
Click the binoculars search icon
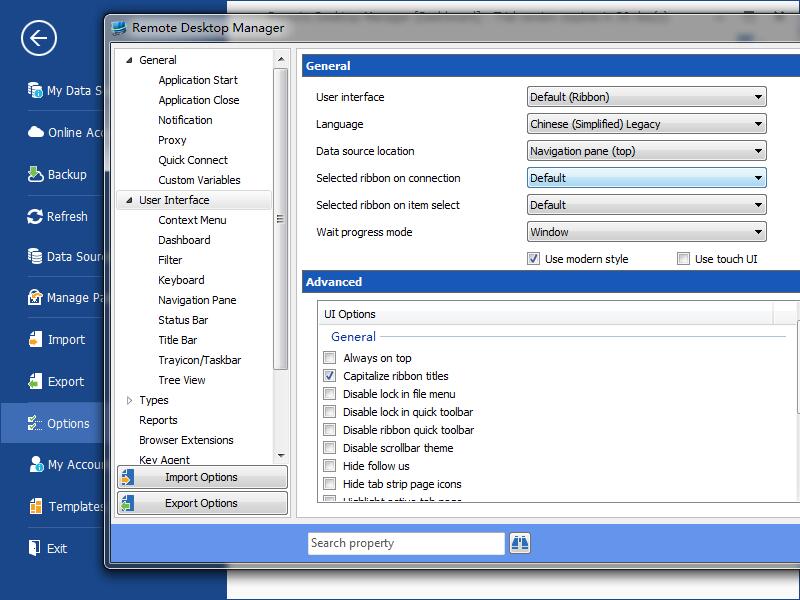click(520, 543)
